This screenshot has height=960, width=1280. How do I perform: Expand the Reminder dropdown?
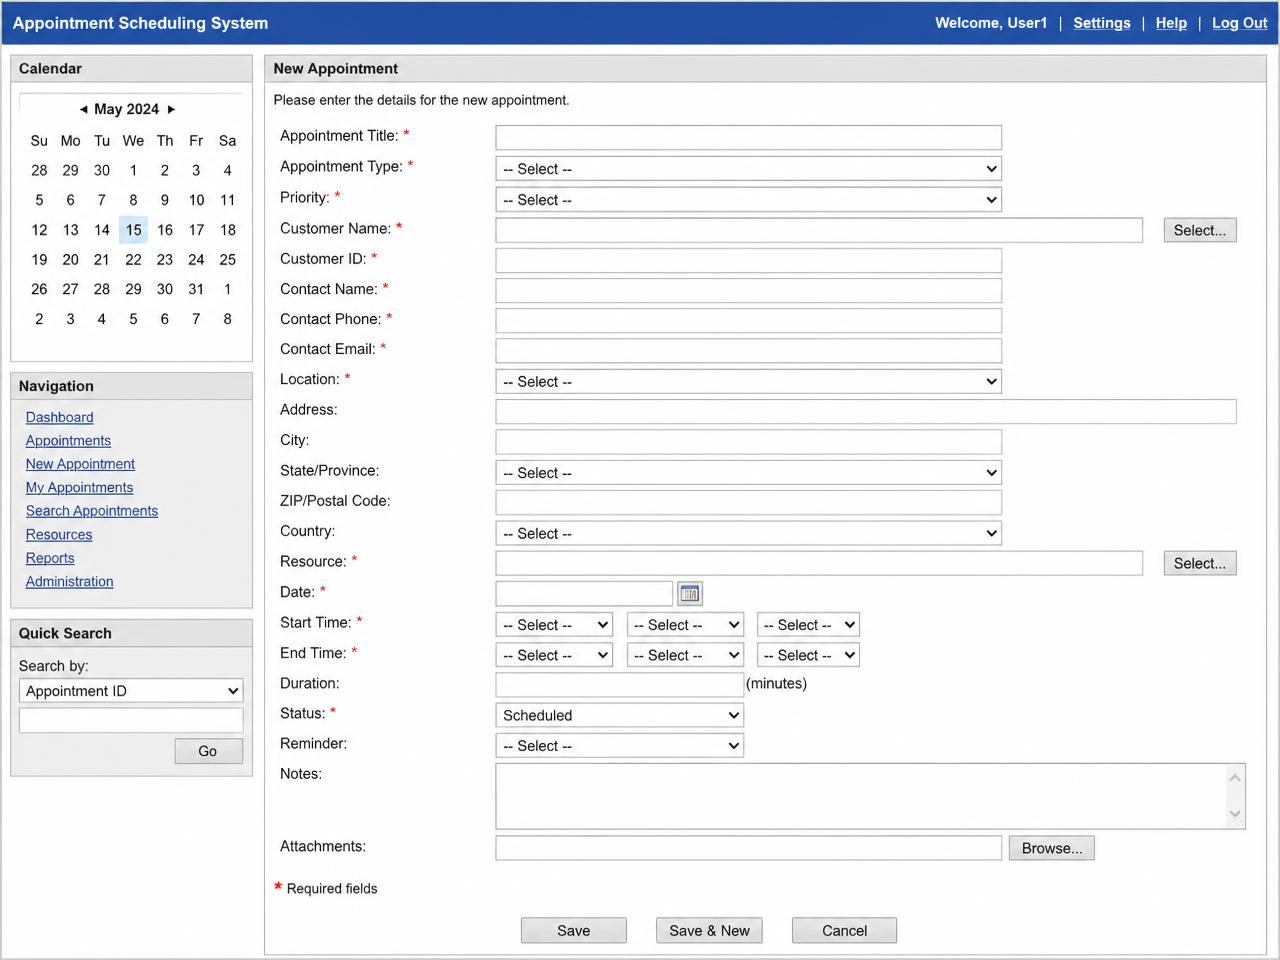click(x=619, y=746)
